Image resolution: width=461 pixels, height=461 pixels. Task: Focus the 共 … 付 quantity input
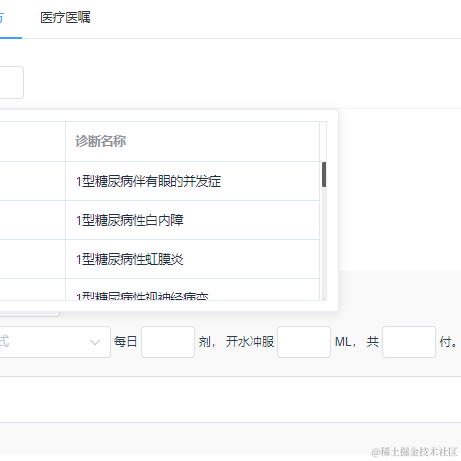click(x=409, y=342)
